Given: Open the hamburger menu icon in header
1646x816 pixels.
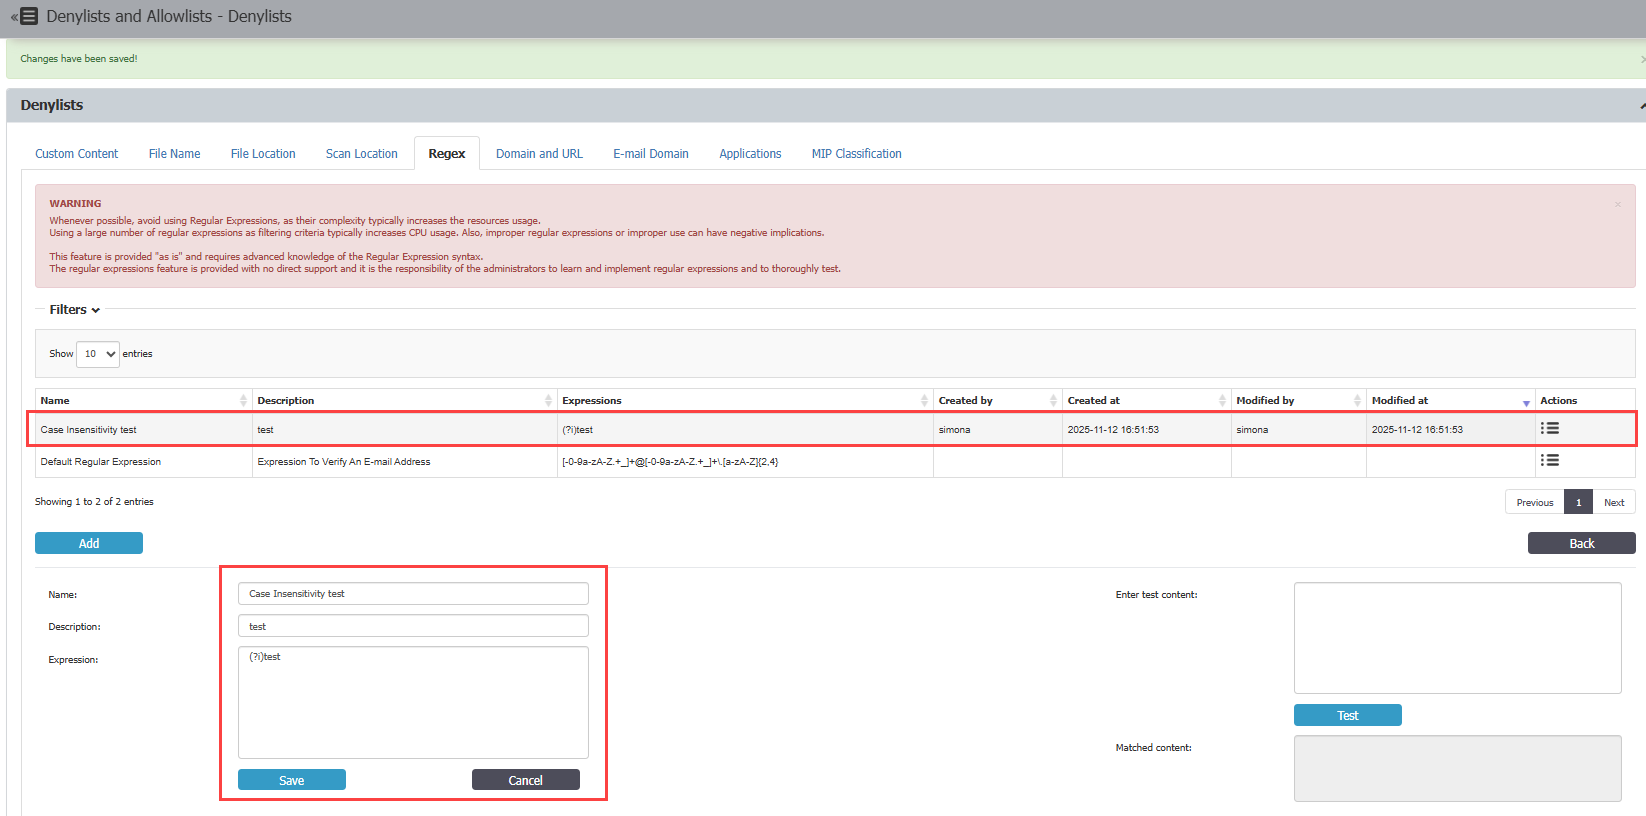Looking at the screenshot, I should 28,16.
